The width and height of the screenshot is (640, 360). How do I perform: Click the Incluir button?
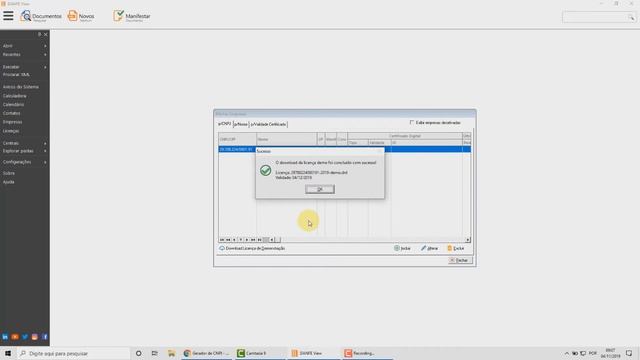pos(402,248)
